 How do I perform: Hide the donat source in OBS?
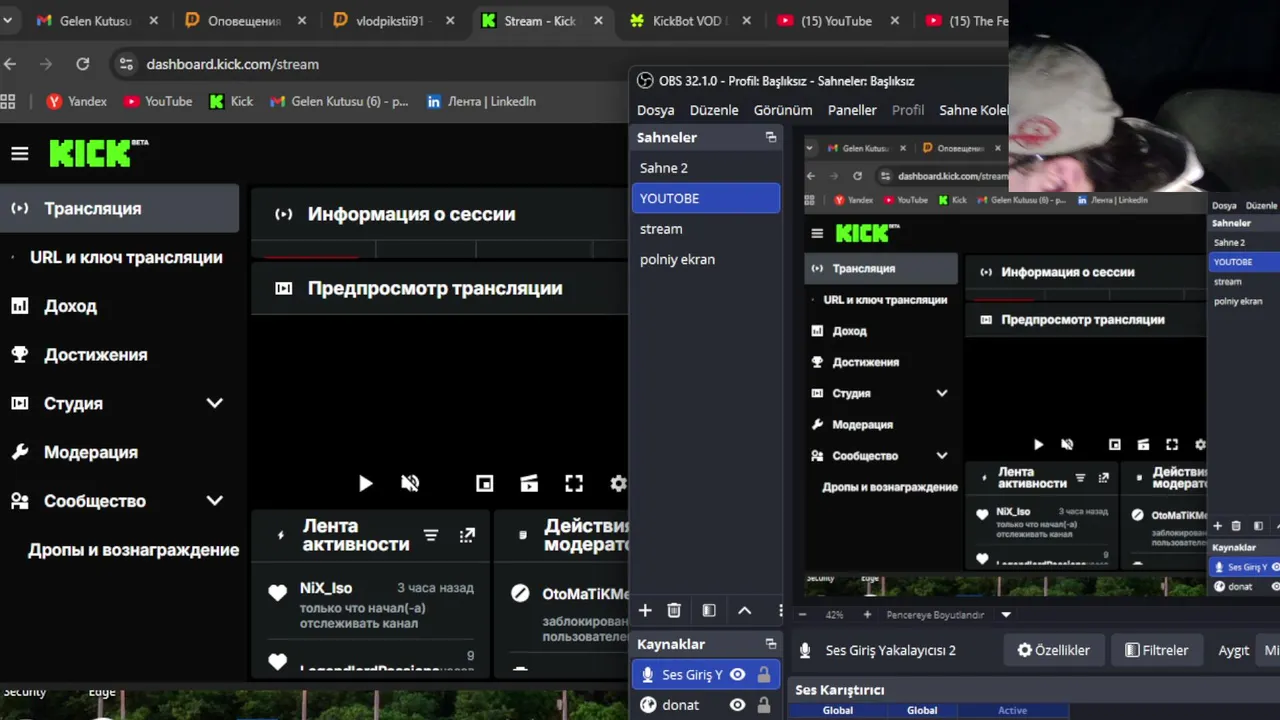click(x=737, y=705)
